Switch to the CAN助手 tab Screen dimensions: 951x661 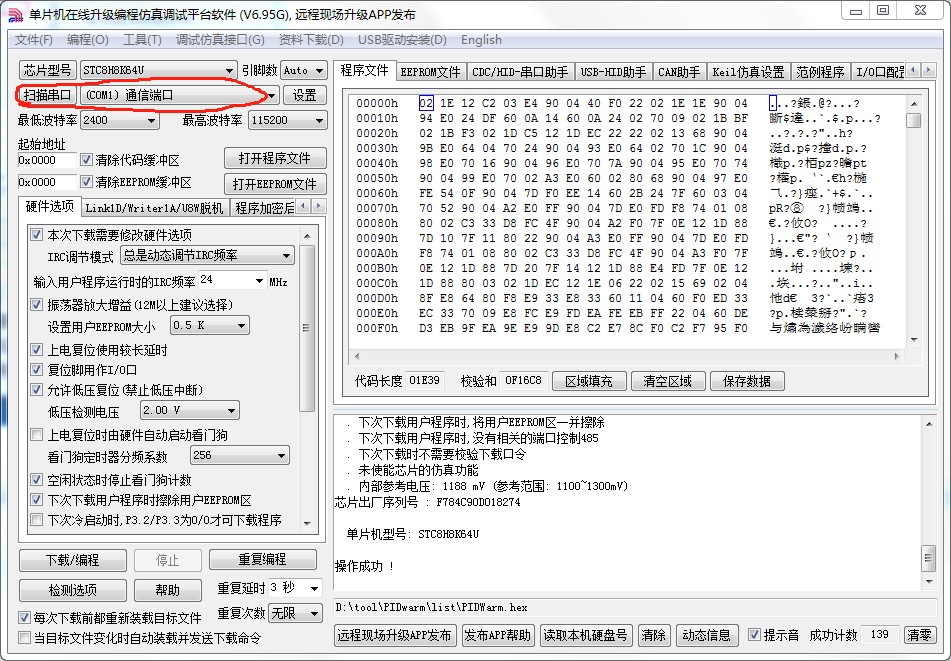[x=679, y=72]
